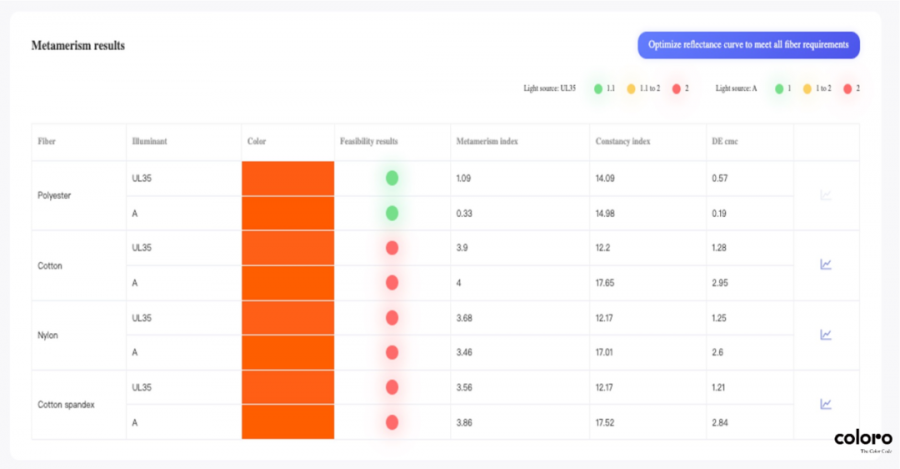
Task: Click green legend dot for light source A
Action: pyautogui.click(x=779, y=88)
